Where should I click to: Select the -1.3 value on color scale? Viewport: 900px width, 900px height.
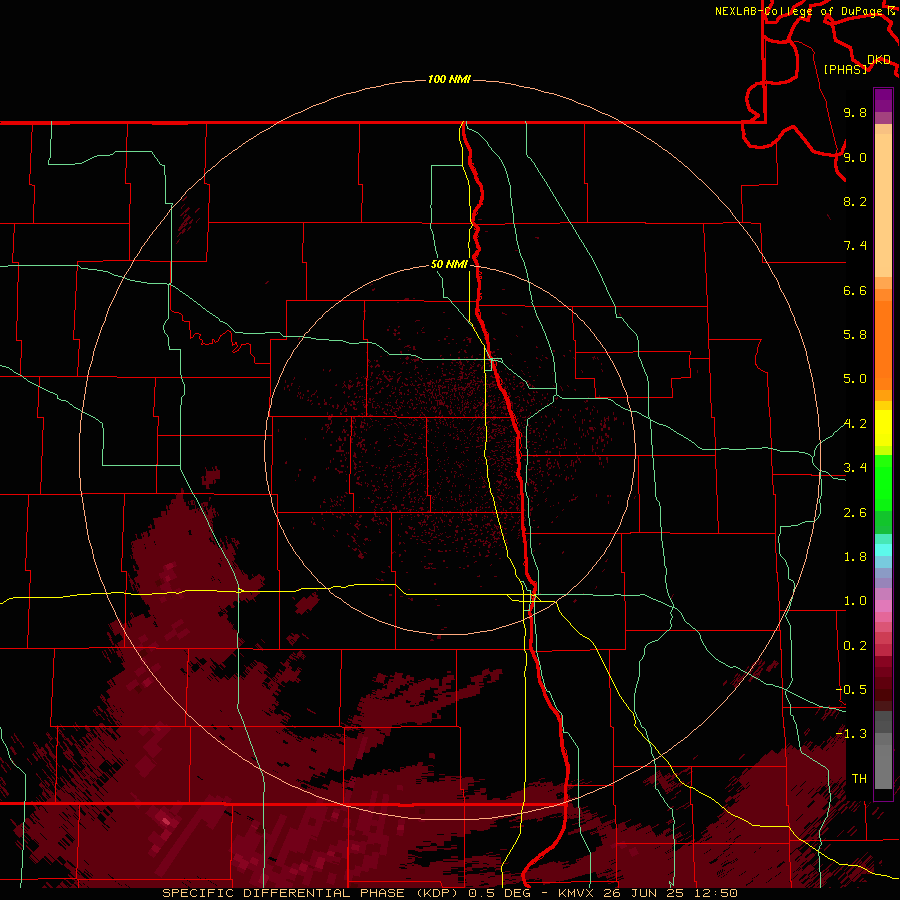(x=851, y=734)
